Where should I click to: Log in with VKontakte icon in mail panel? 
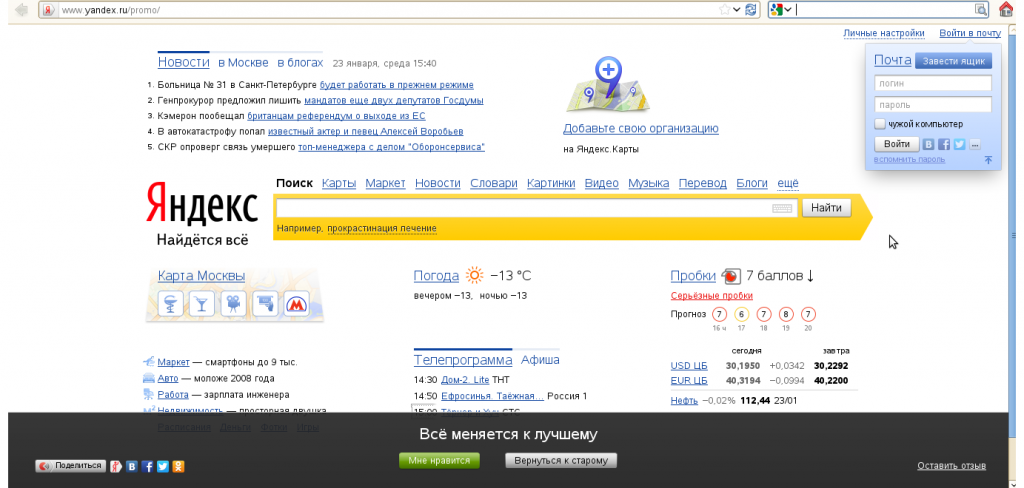click(x=928, y=144)
